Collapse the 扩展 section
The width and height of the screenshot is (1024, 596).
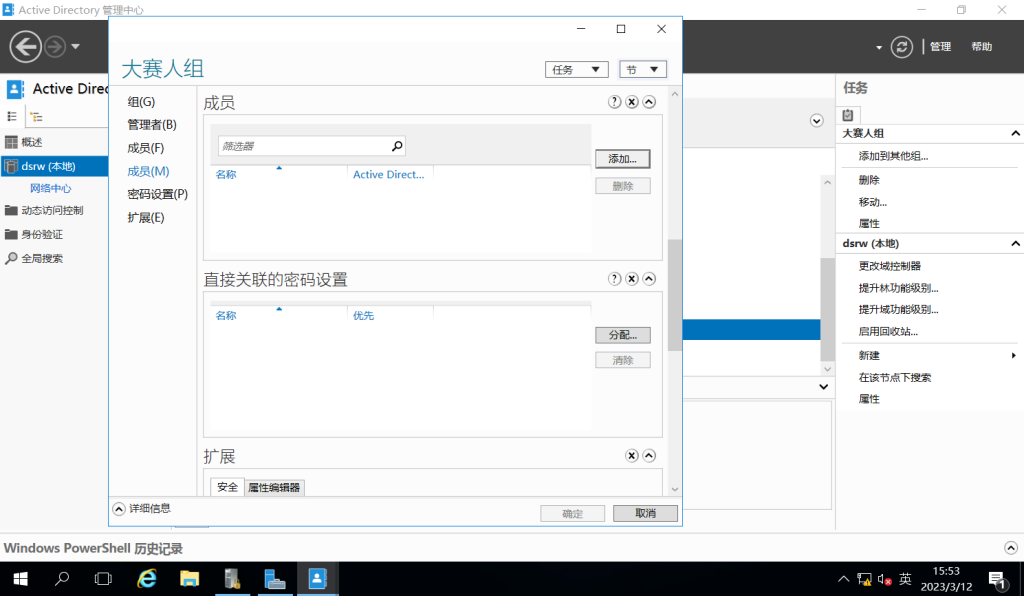point(648,456)
